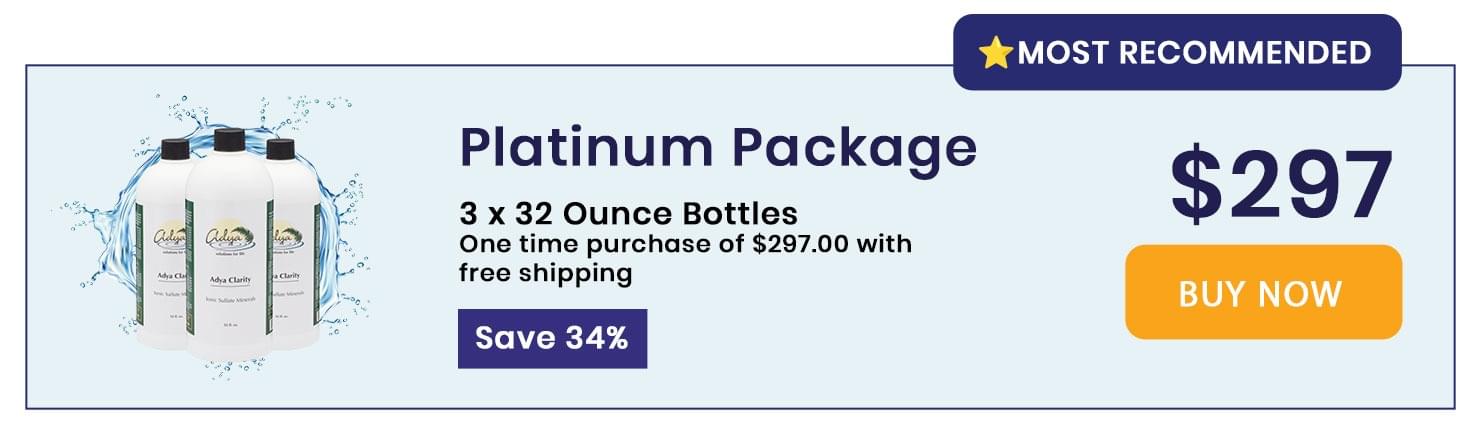Click the $297 price
Screen dimensions: 1481x432
(x=1283, y=185)
